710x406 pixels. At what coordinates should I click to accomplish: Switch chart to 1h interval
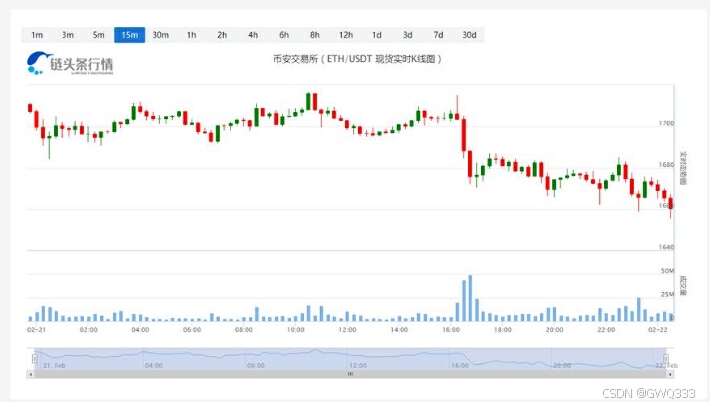[x=192, y=35]
